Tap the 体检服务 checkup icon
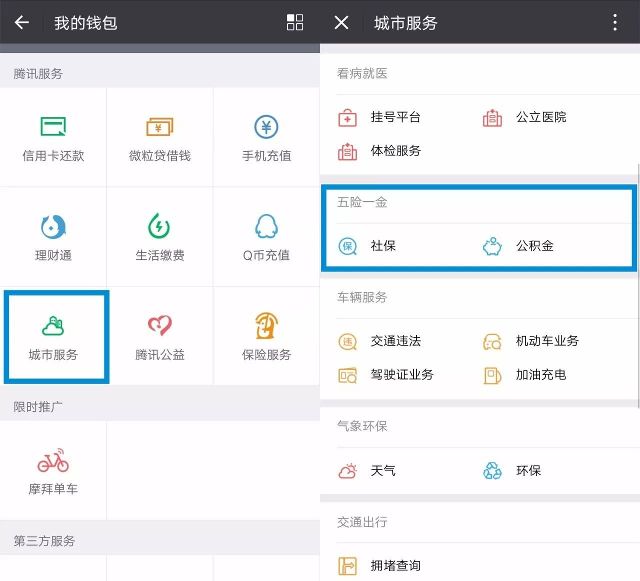The width and height of the screenshot is (640, 581). [x=347, y=151]
